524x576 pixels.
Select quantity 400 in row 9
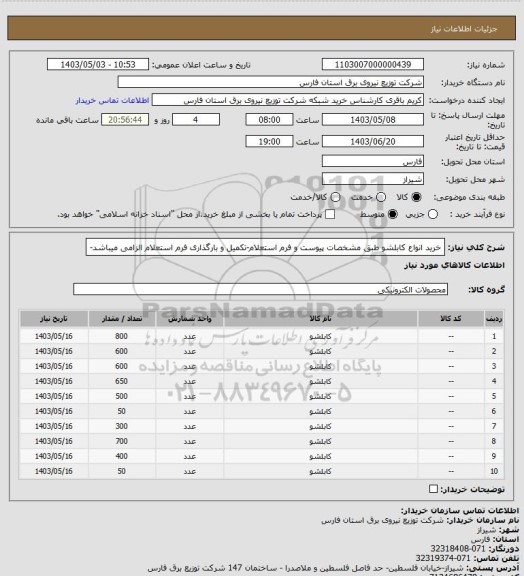(x=122, y=456)
